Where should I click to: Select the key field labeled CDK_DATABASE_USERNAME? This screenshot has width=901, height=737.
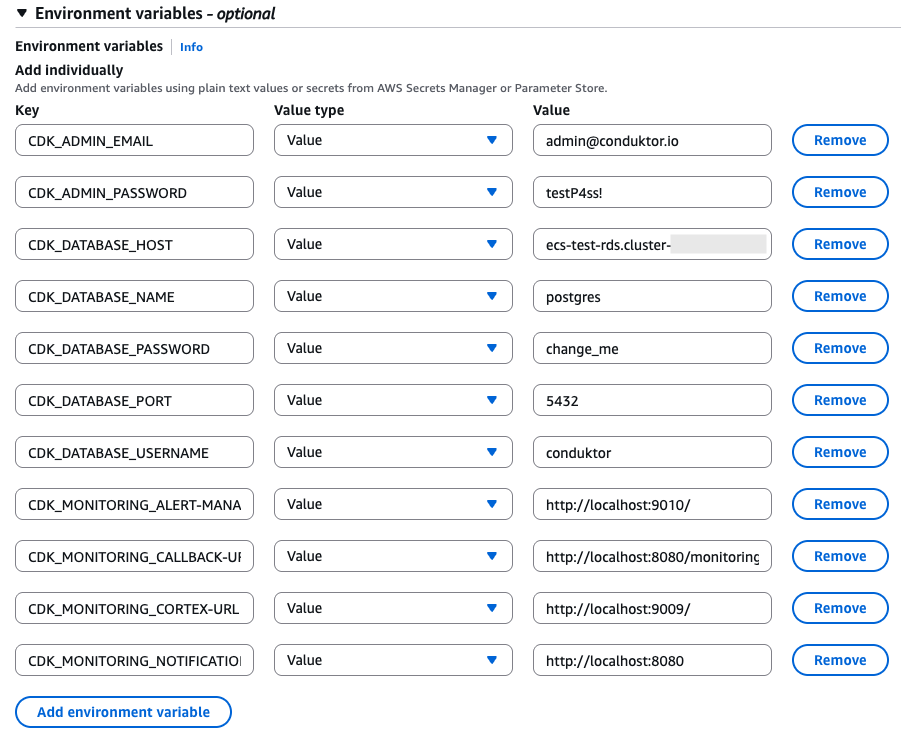coord(133,452)
